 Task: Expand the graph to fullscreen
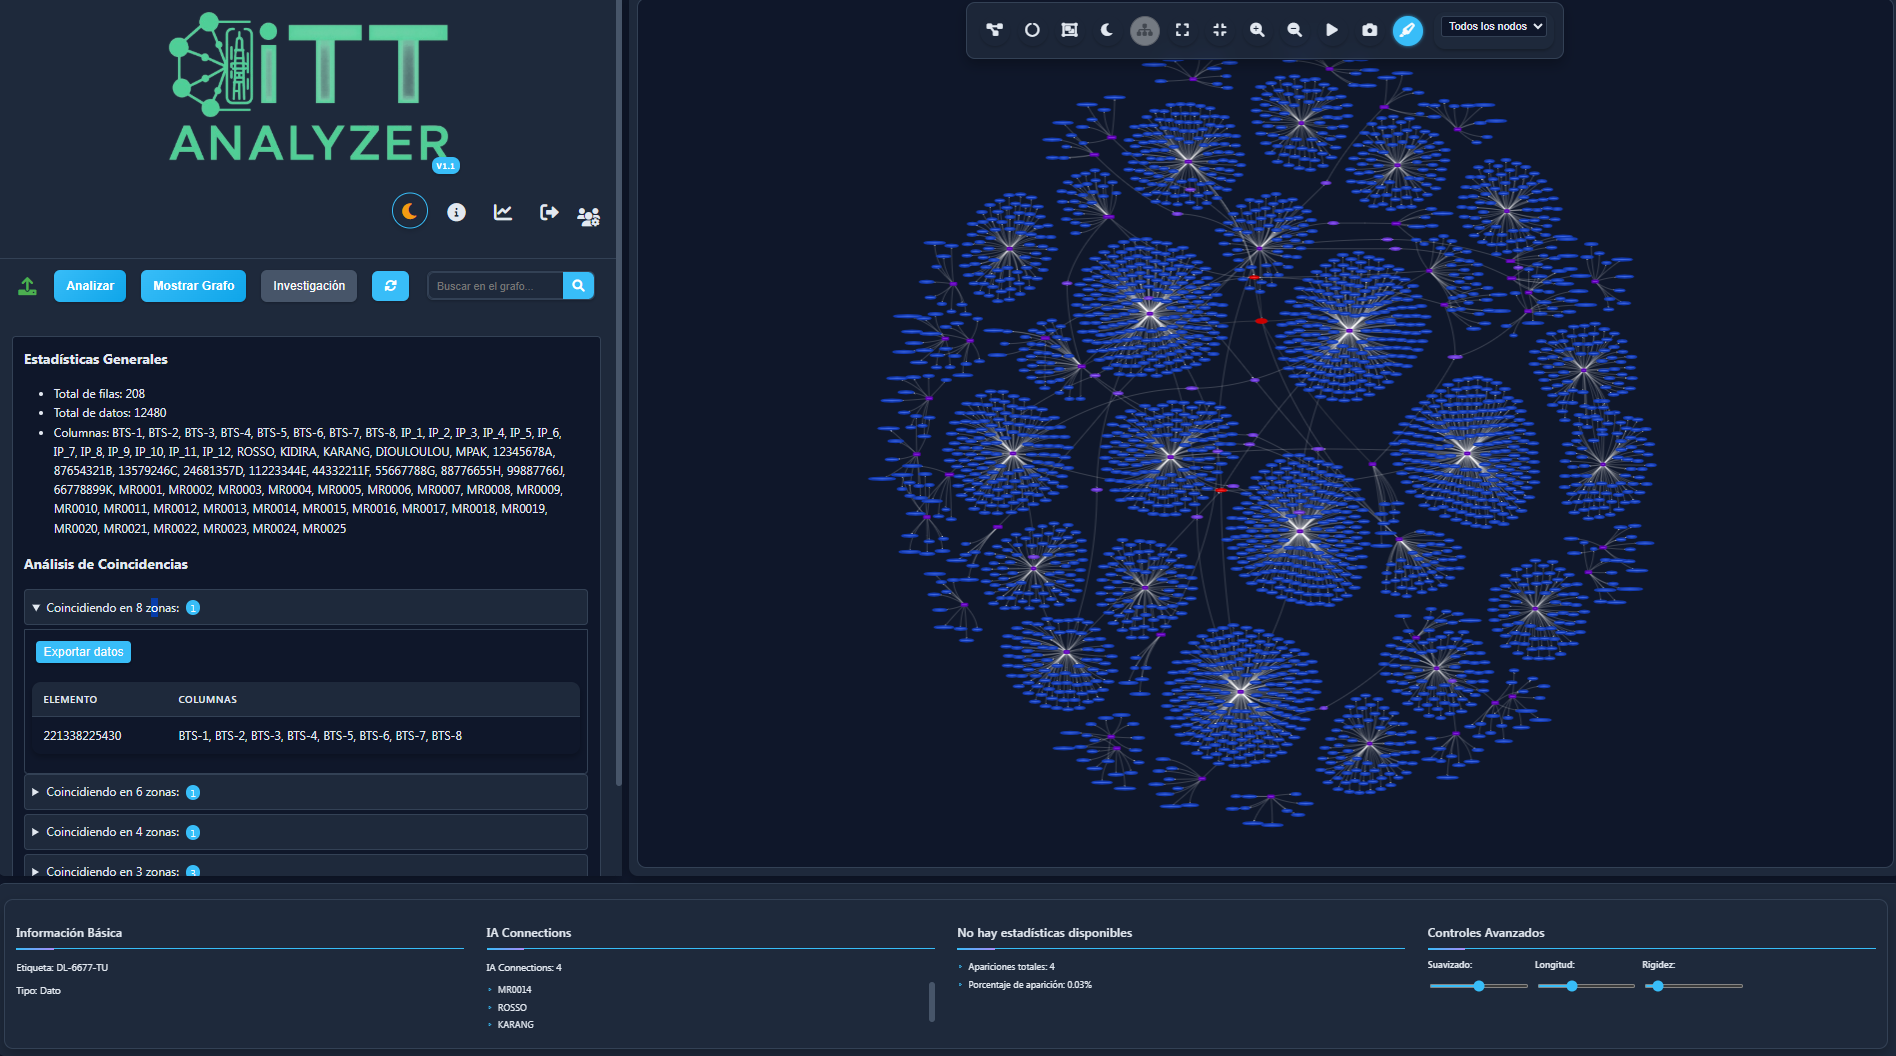[1182, 30]
